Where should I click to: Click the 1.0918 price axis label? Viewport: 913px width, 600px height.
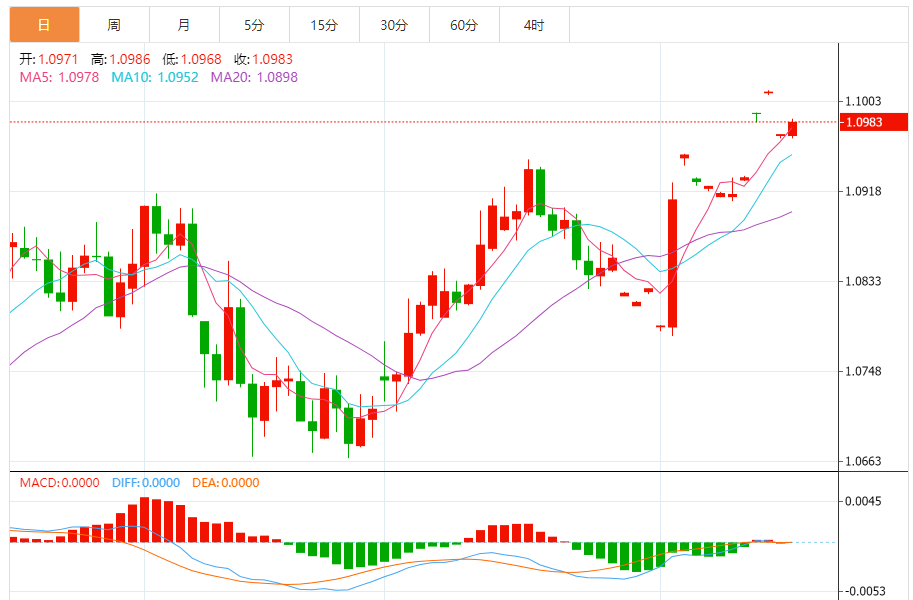(x=864, y=191)
